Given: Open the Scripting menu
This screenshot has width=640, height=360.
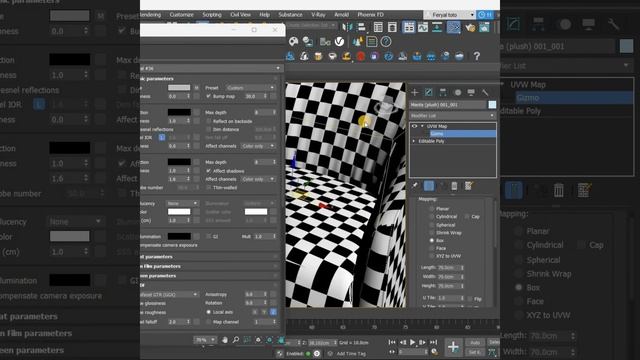Looking at the screenshot, I should 212,15.
